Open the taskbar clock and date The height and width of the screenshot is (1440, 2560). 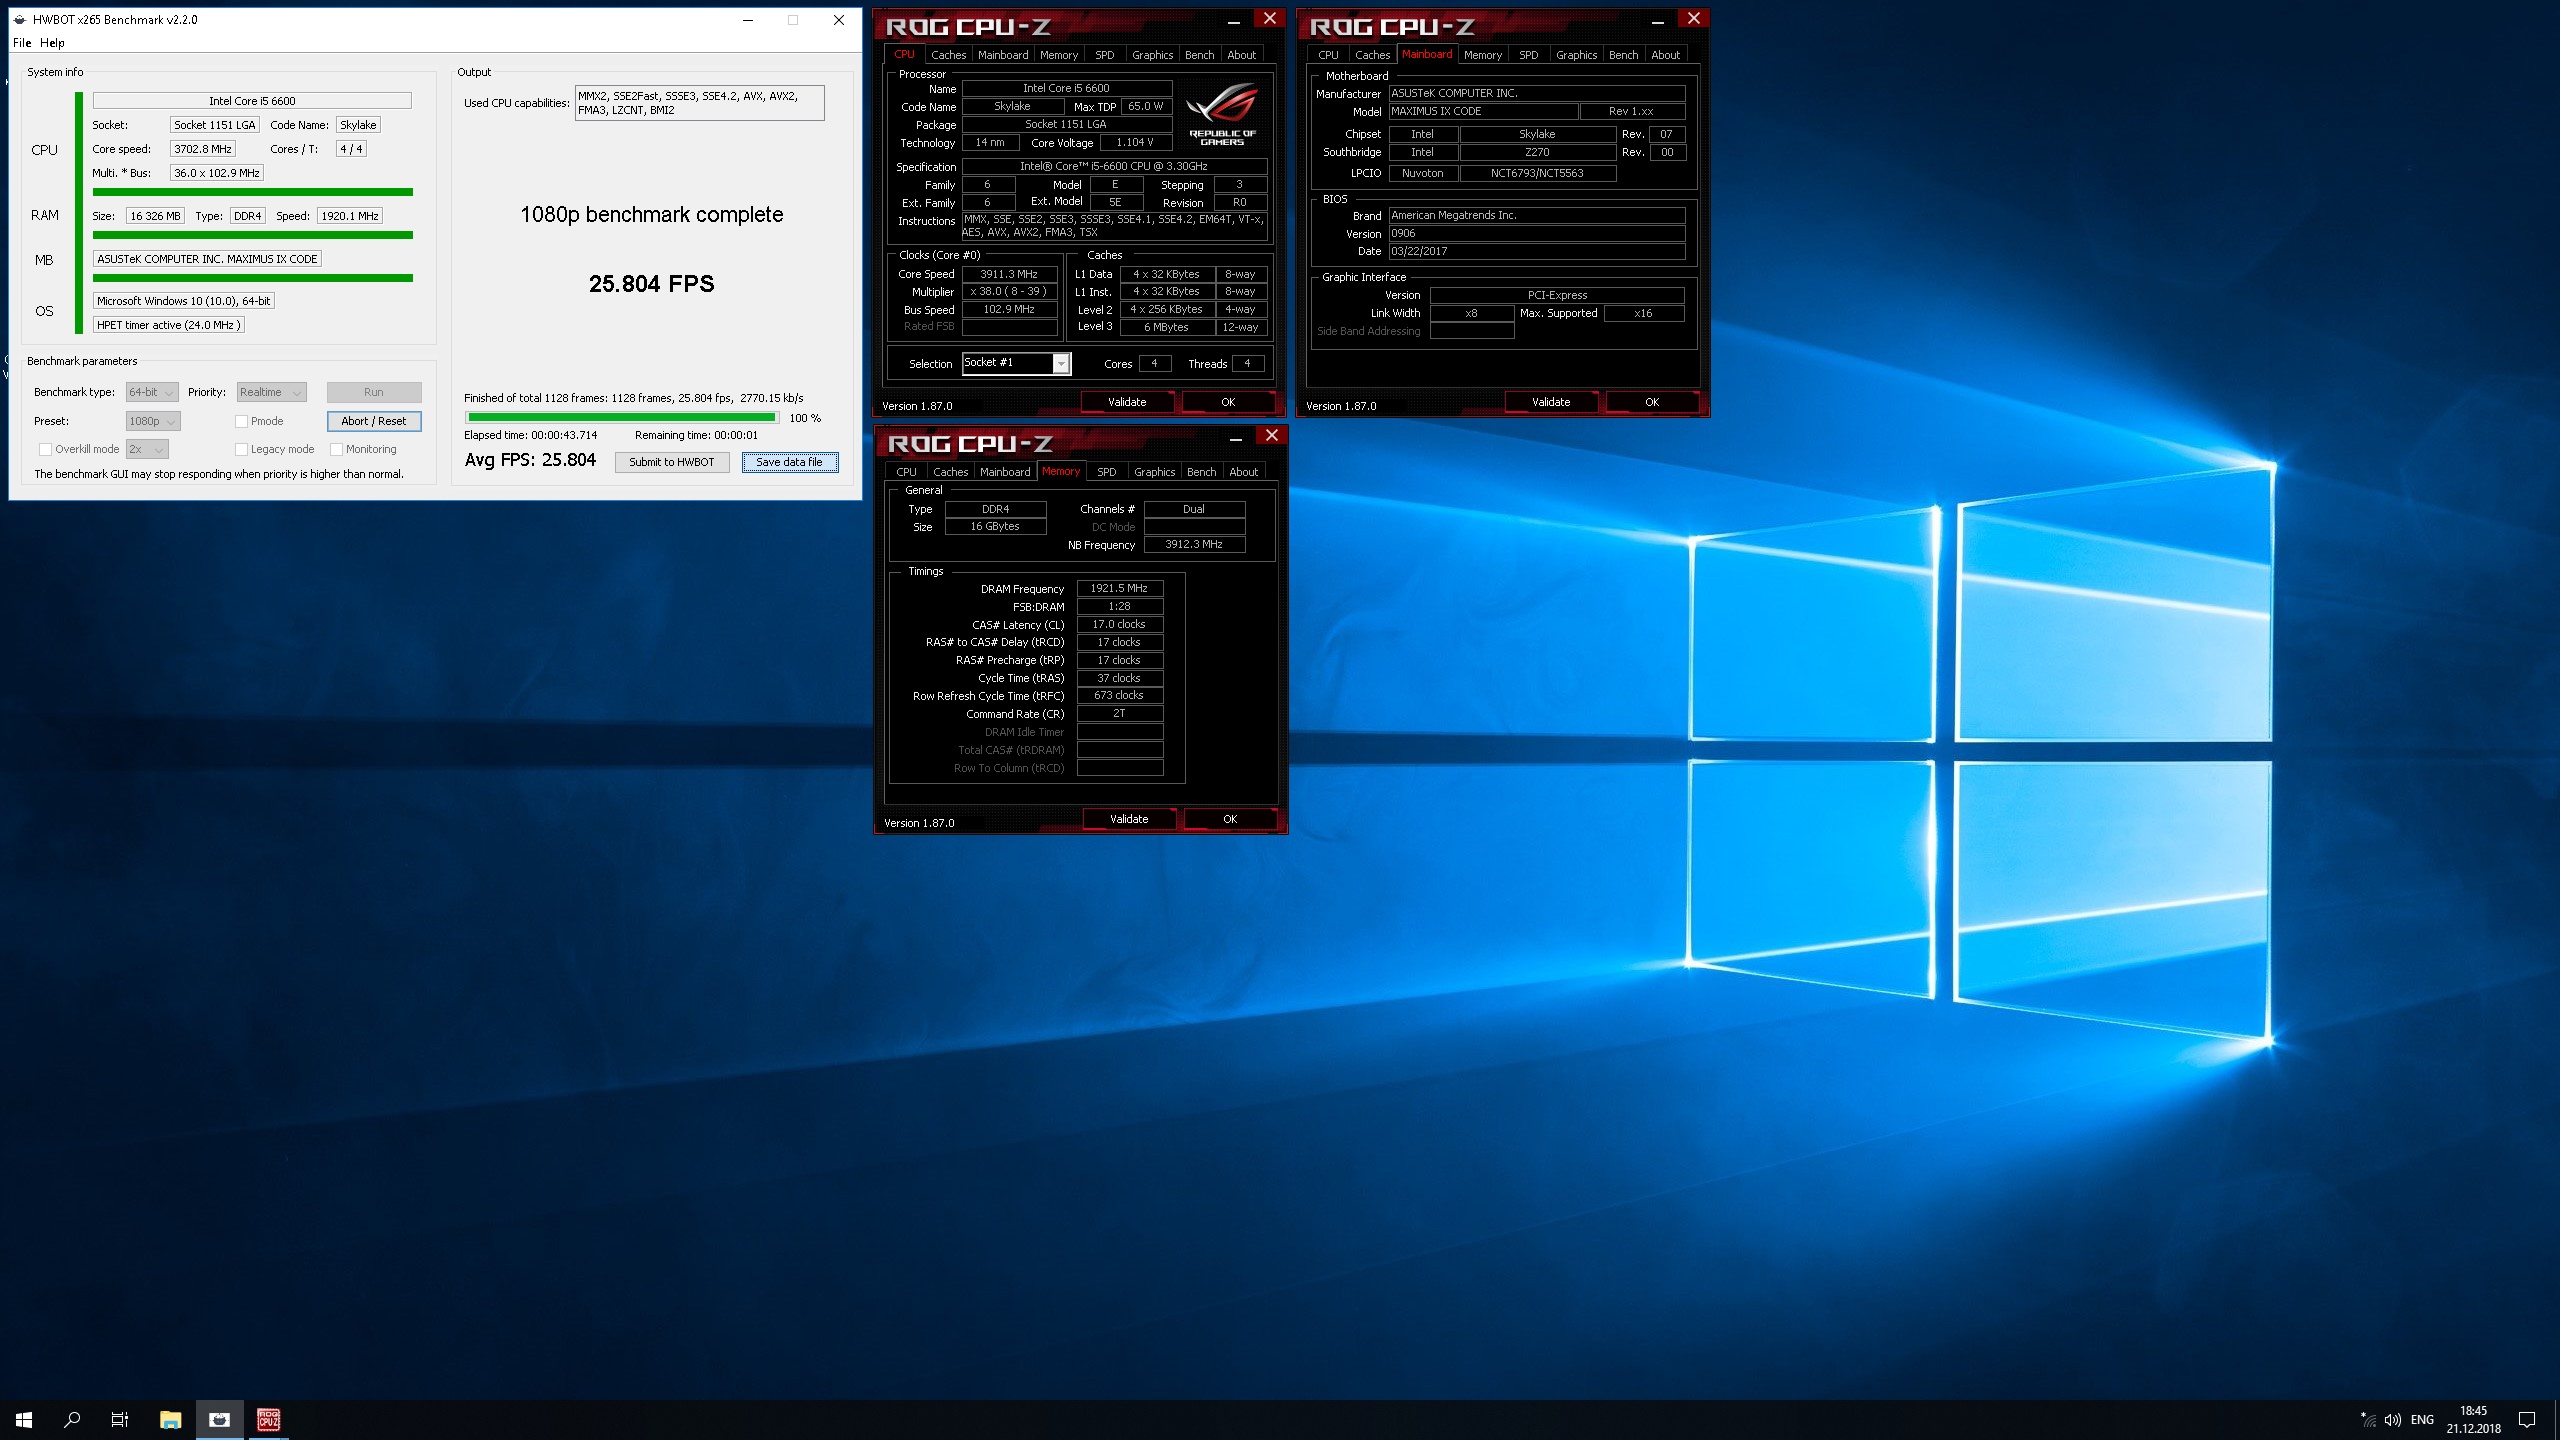(x=2474, y=1420)
